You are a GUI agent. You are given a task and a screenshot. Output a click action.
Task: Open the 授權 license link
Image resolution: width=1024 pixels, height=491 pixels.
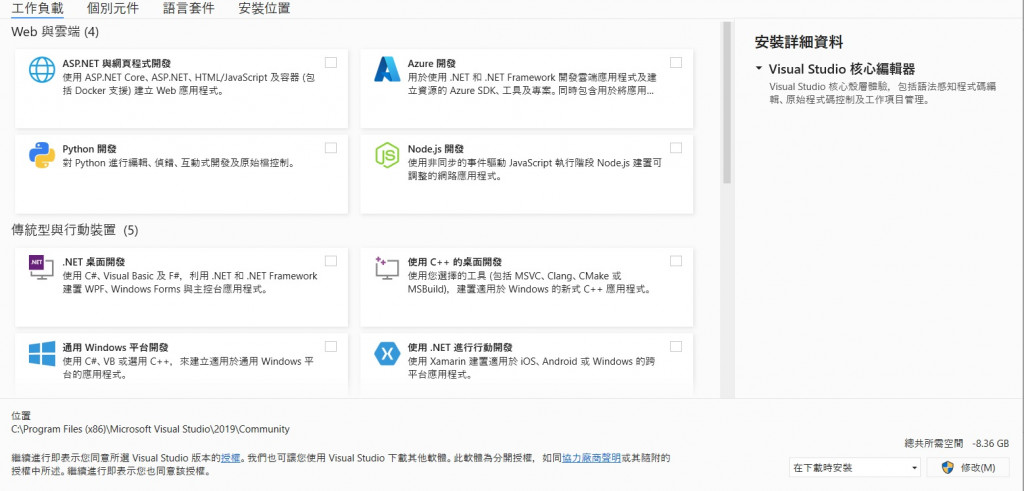(230, 458)
